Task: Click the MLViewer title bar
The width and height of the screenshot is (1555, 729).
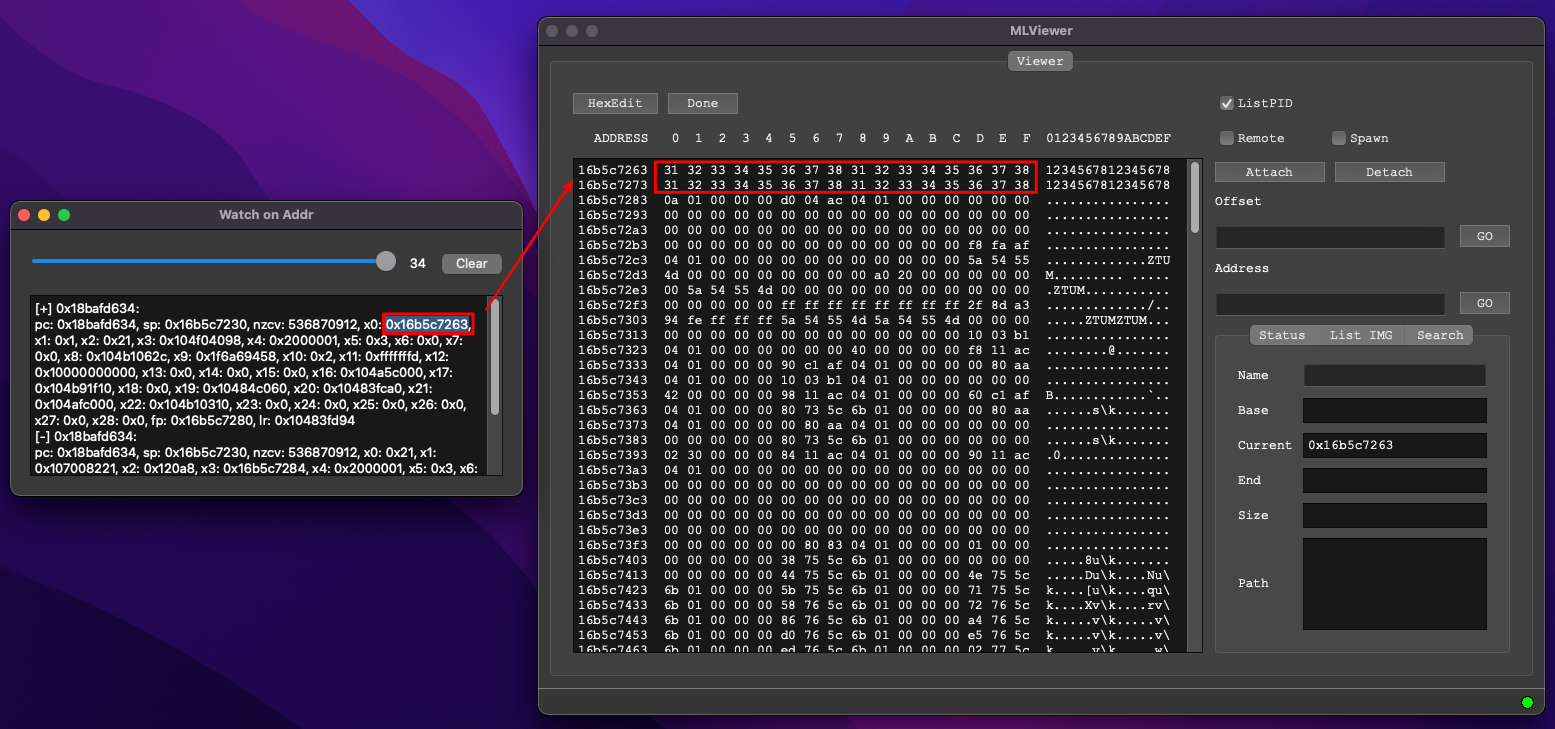Action: click(x=1041, y=31)
